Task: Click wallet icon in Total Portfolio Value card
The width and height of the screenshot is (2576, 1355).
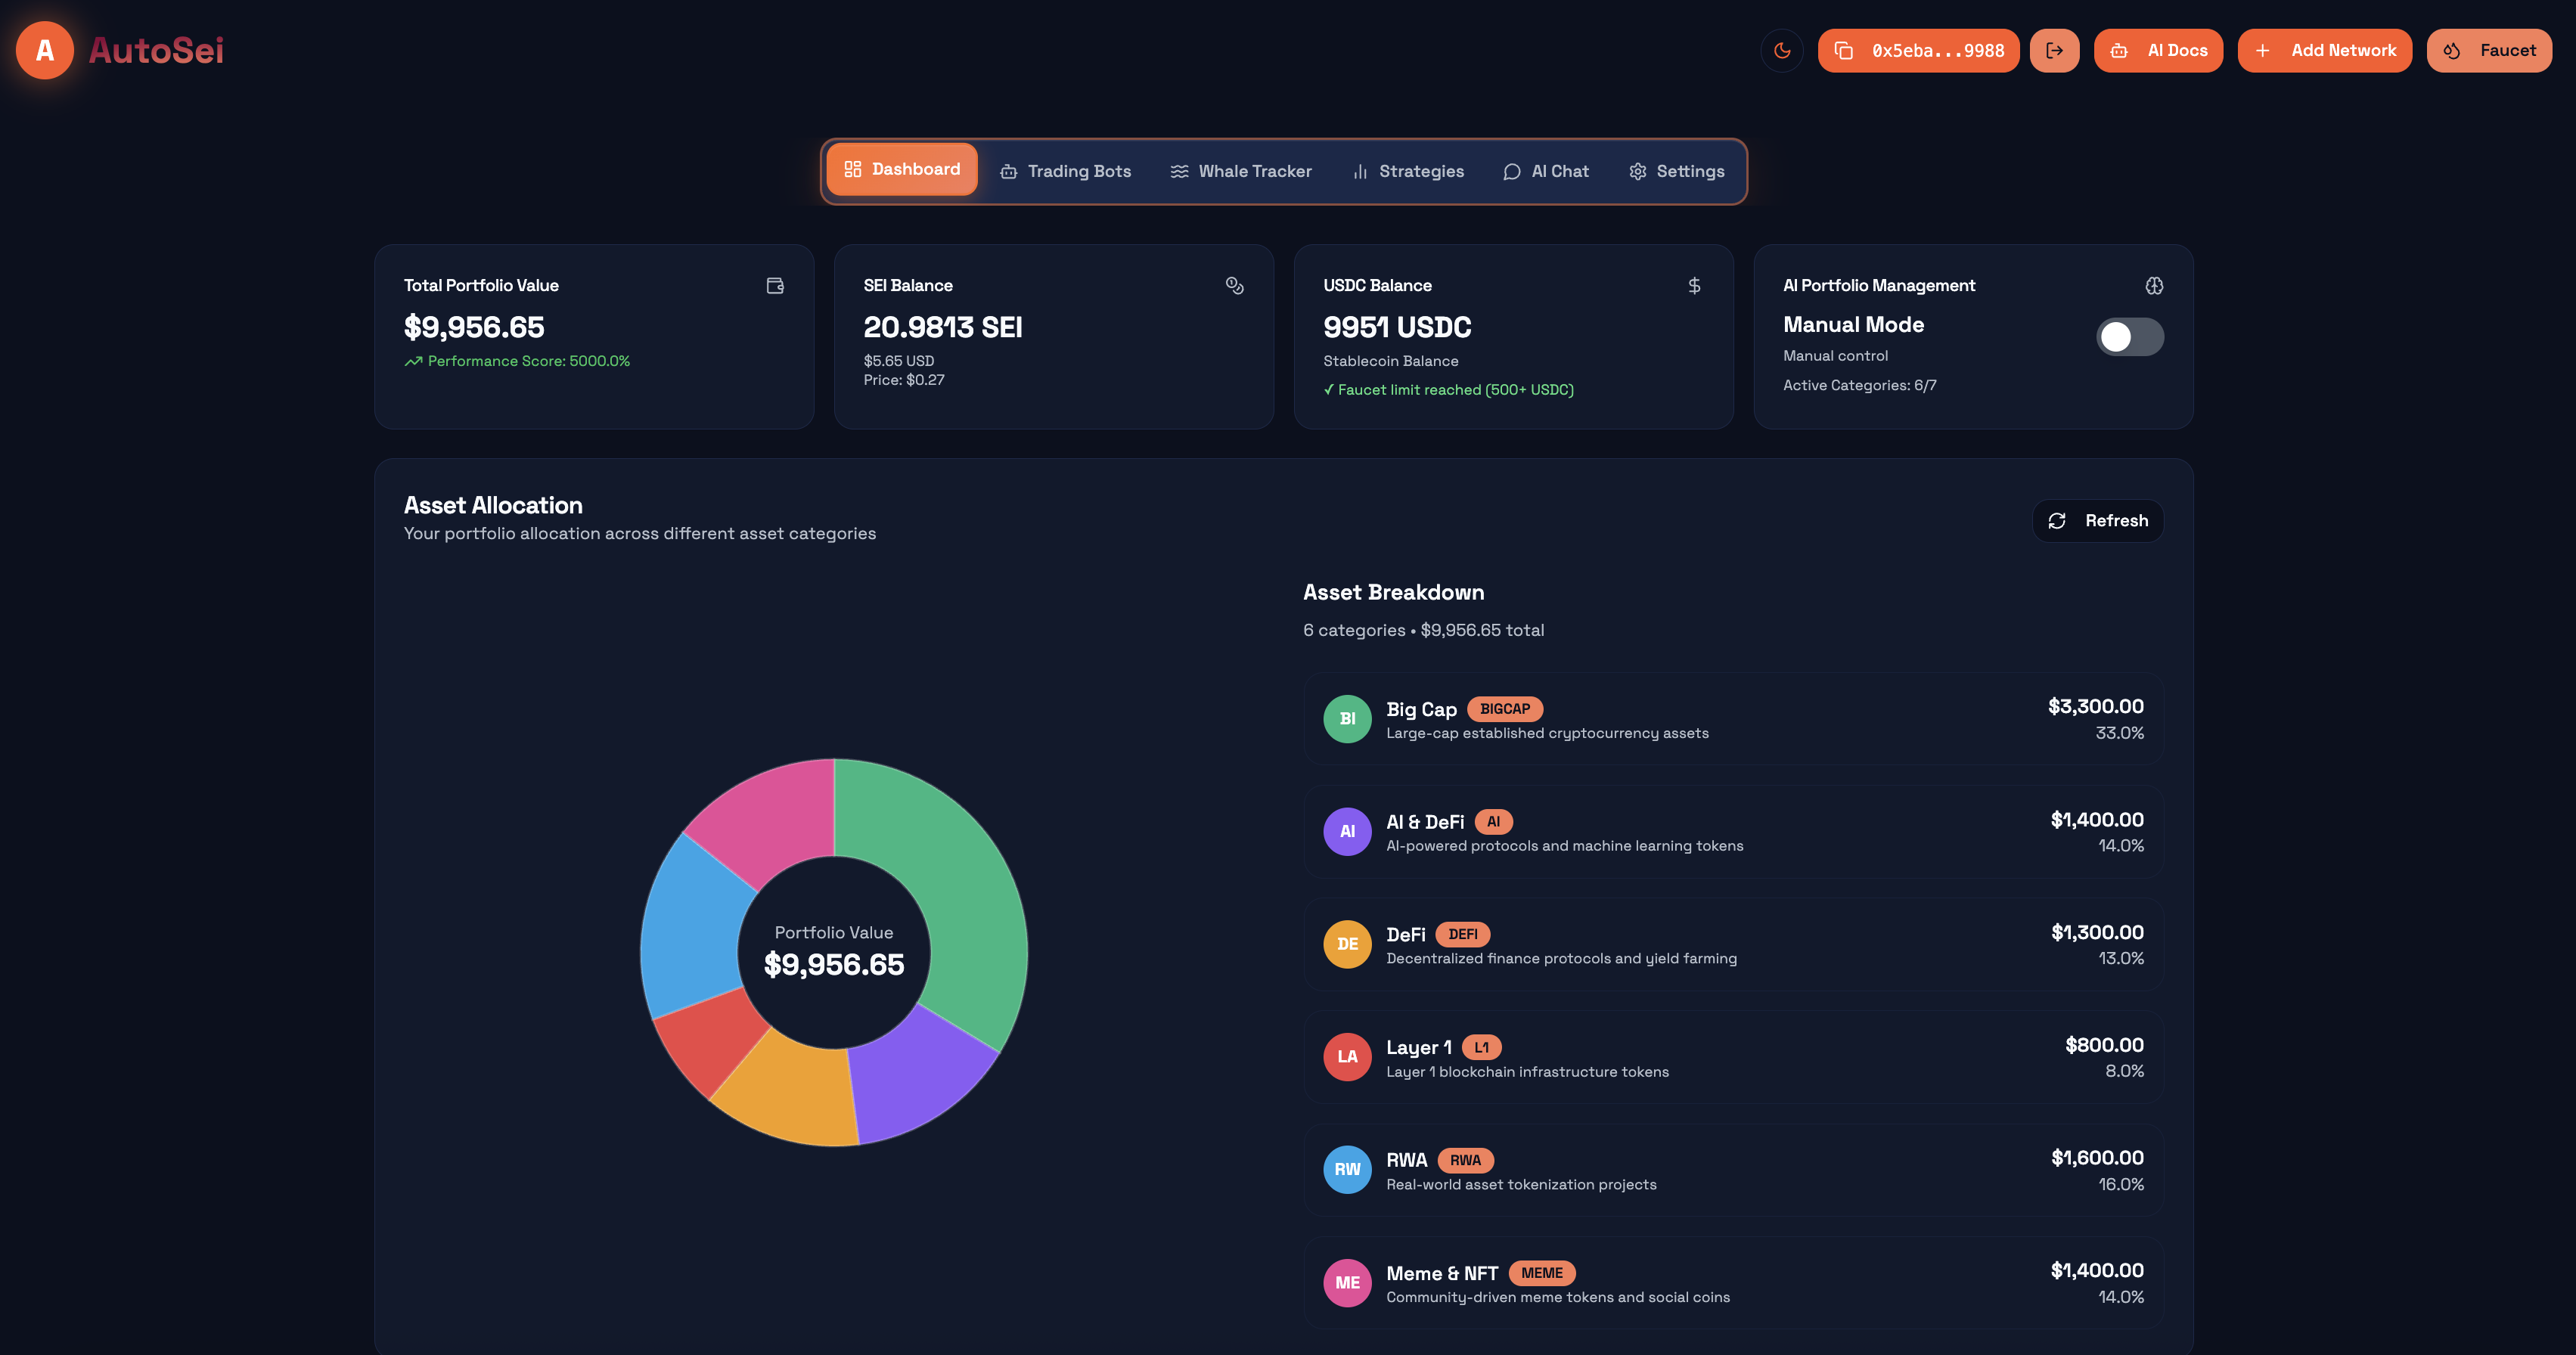Action: pos(775,286)
